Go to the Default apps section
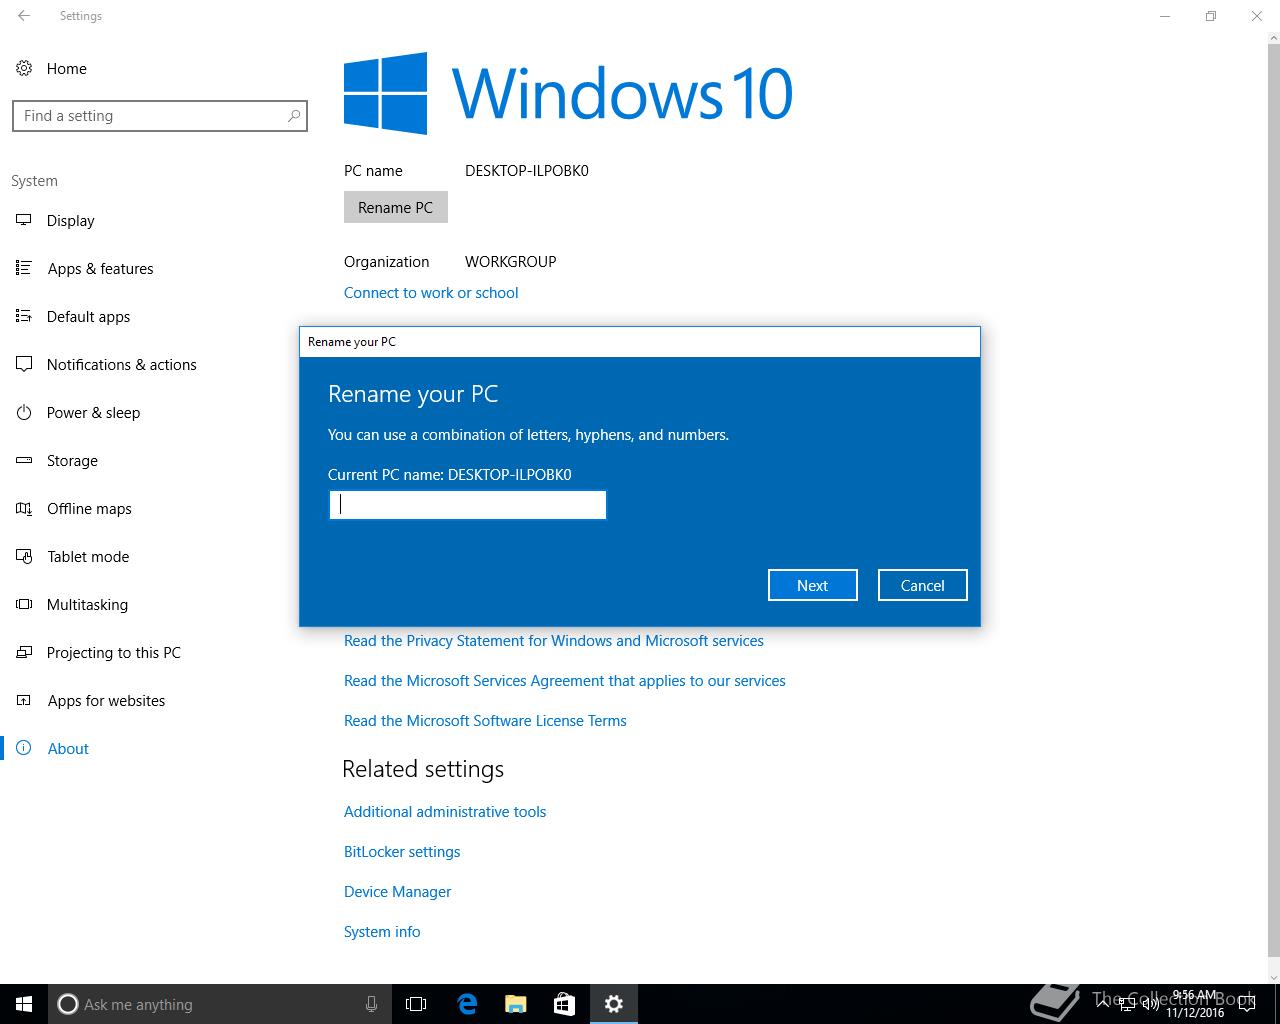The image size is (1280, 1024). point(89,316)
